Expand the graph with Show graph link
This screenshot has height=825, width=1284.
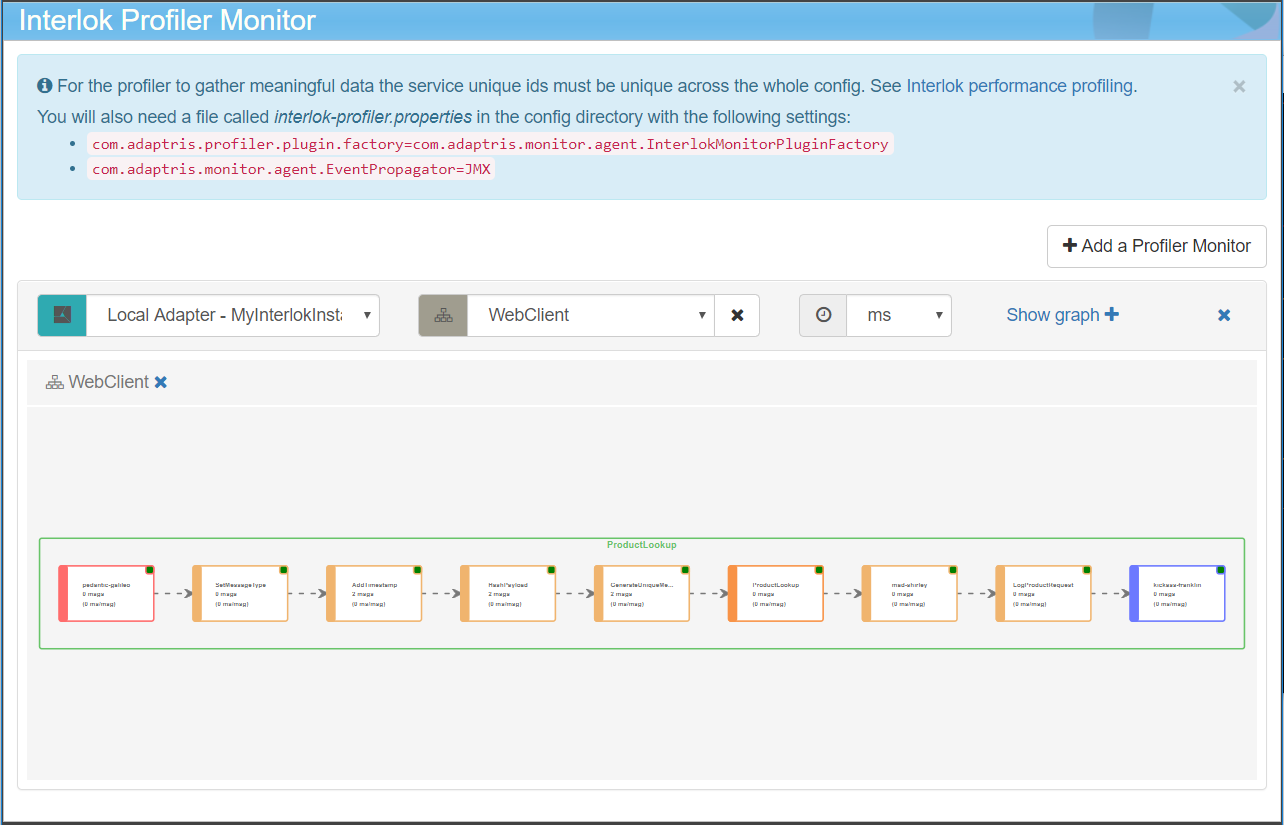tap(1062, 315)
